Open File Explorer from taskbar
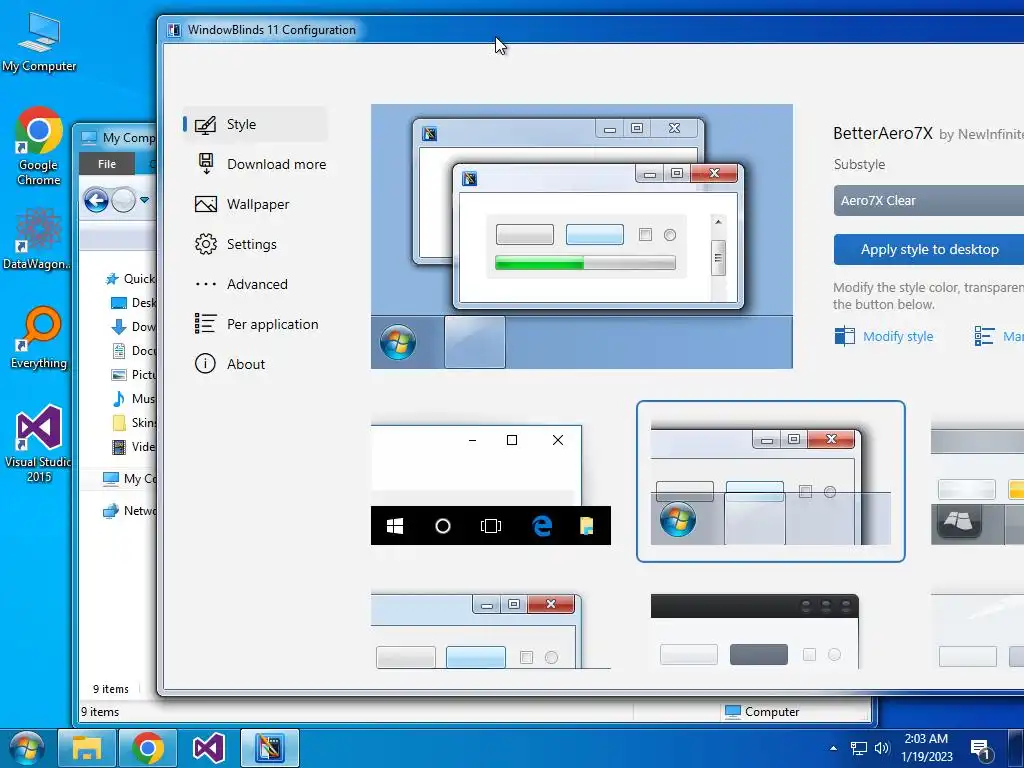This screenshot has width=1024, height=768. [87, 748]
